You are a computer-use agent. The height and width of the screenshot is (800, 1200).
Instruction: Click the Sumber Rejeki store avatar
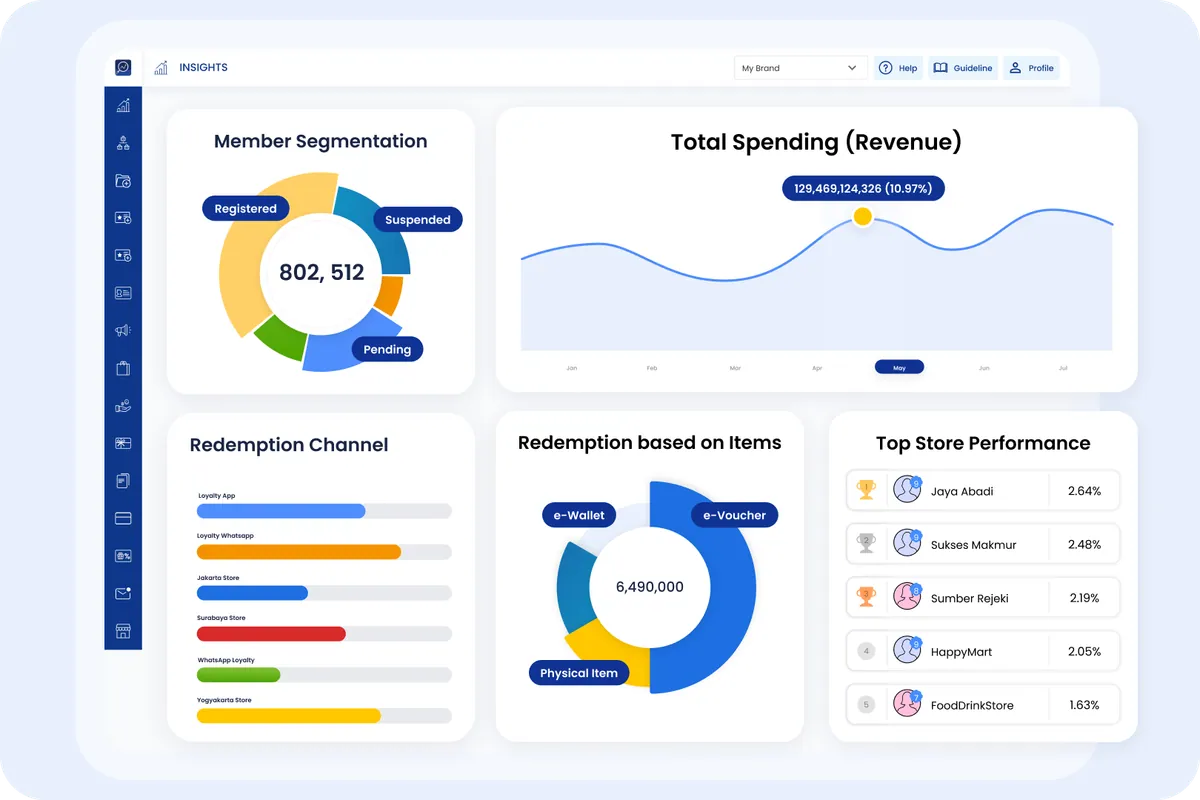pyautogui.click(x=907, y=597)
